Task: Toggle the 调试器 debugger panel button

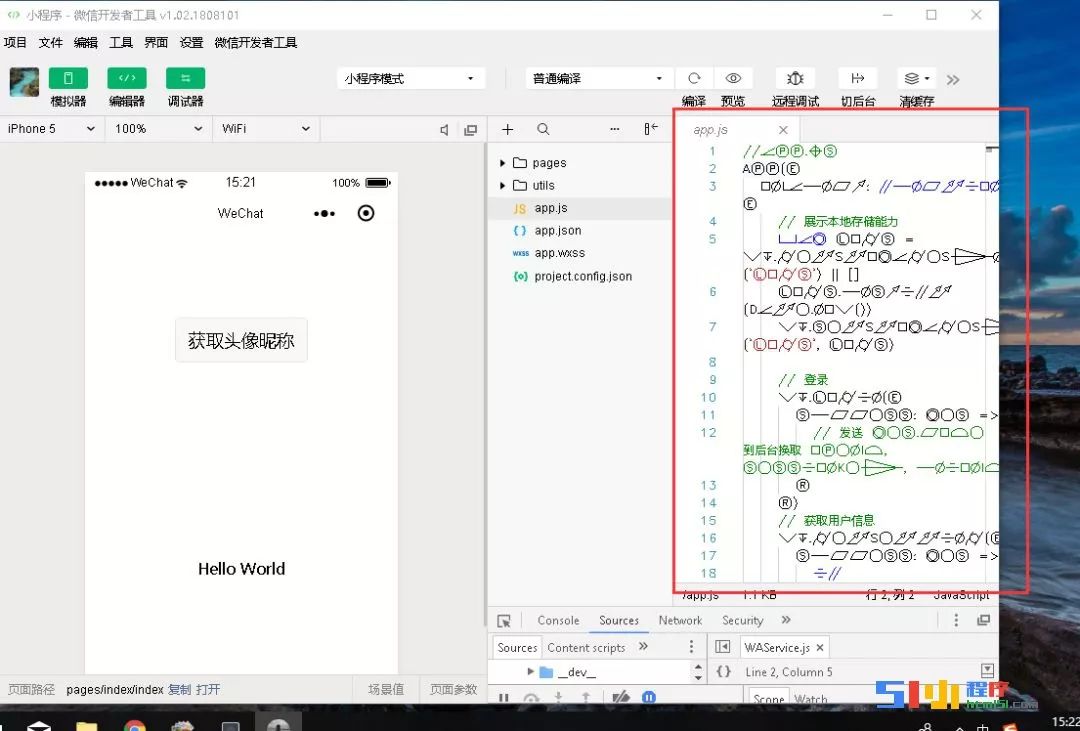Action: coord(185,78)
